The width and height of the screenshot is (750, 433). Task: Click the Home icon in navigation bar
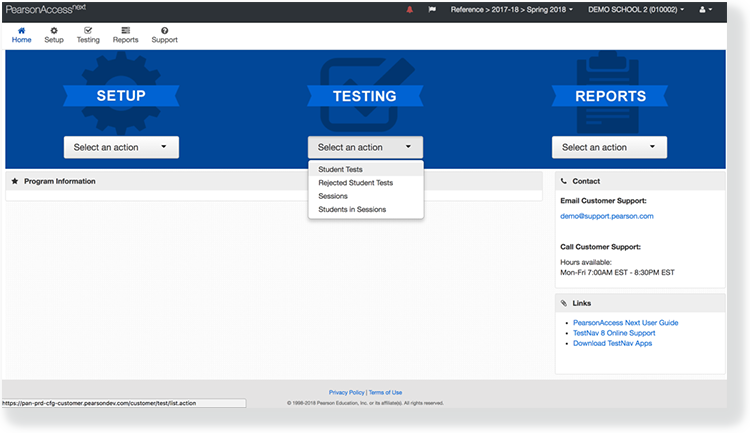pos(21,31)
